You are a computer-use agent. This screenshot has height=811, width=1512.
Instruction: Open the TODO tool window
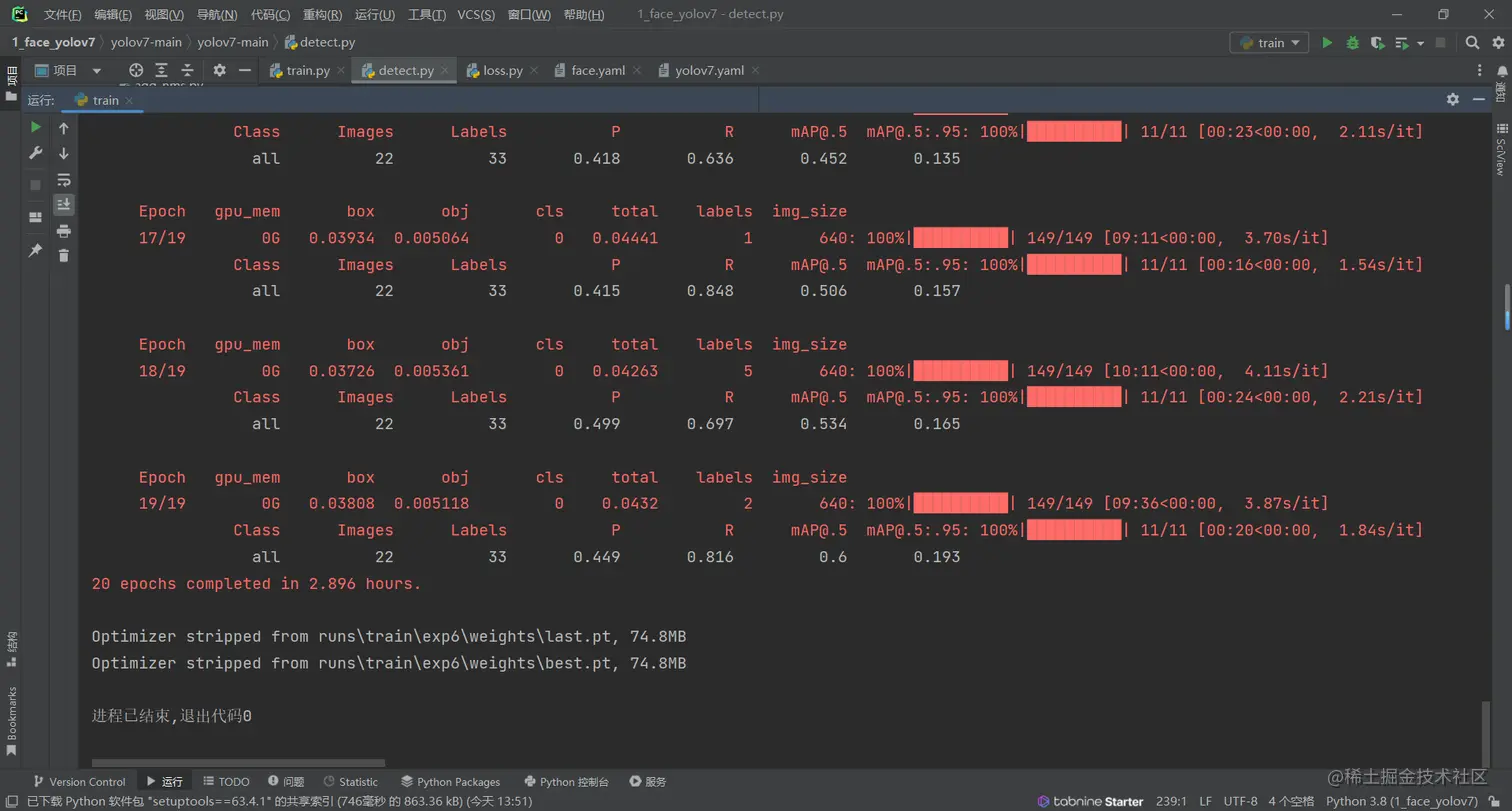point(226,781)
